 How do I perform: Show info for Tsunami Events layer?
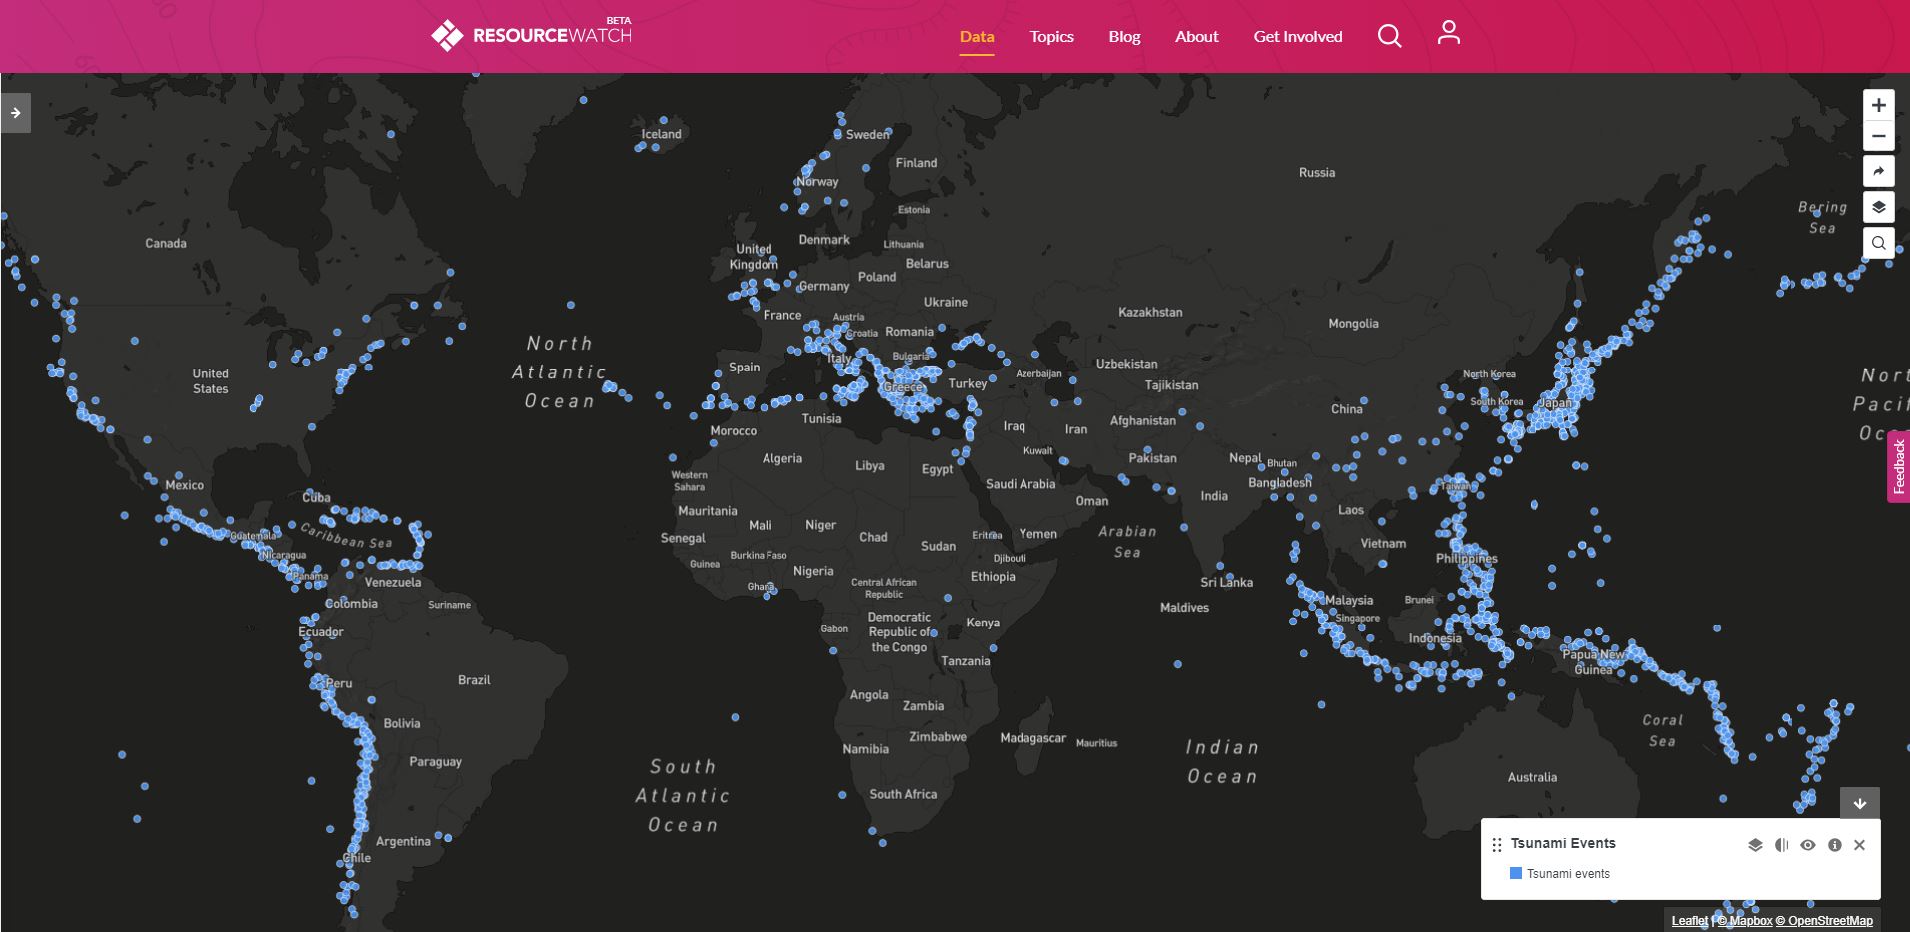pos(1834,845)
